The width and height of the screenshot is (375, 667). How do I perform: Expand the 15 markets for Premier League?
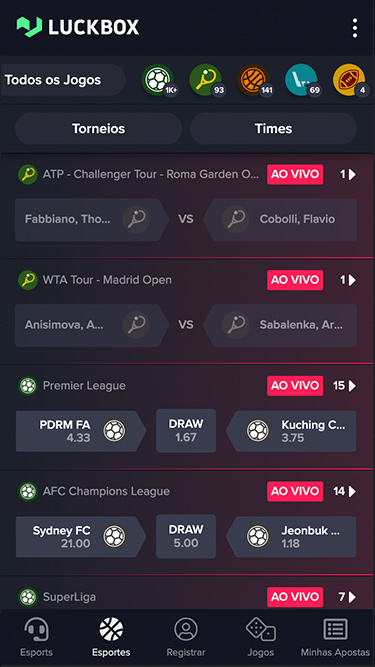345,386
